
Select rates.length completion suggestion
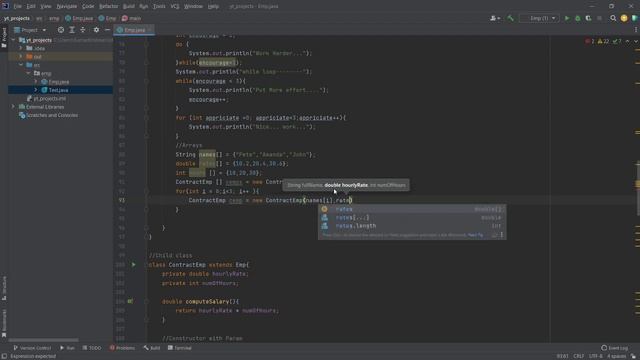(x=412, y=226)
